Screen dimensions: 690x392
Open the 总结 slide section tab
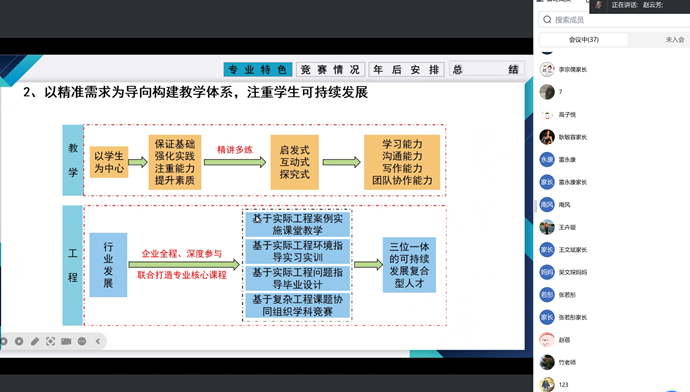(486, 70)
